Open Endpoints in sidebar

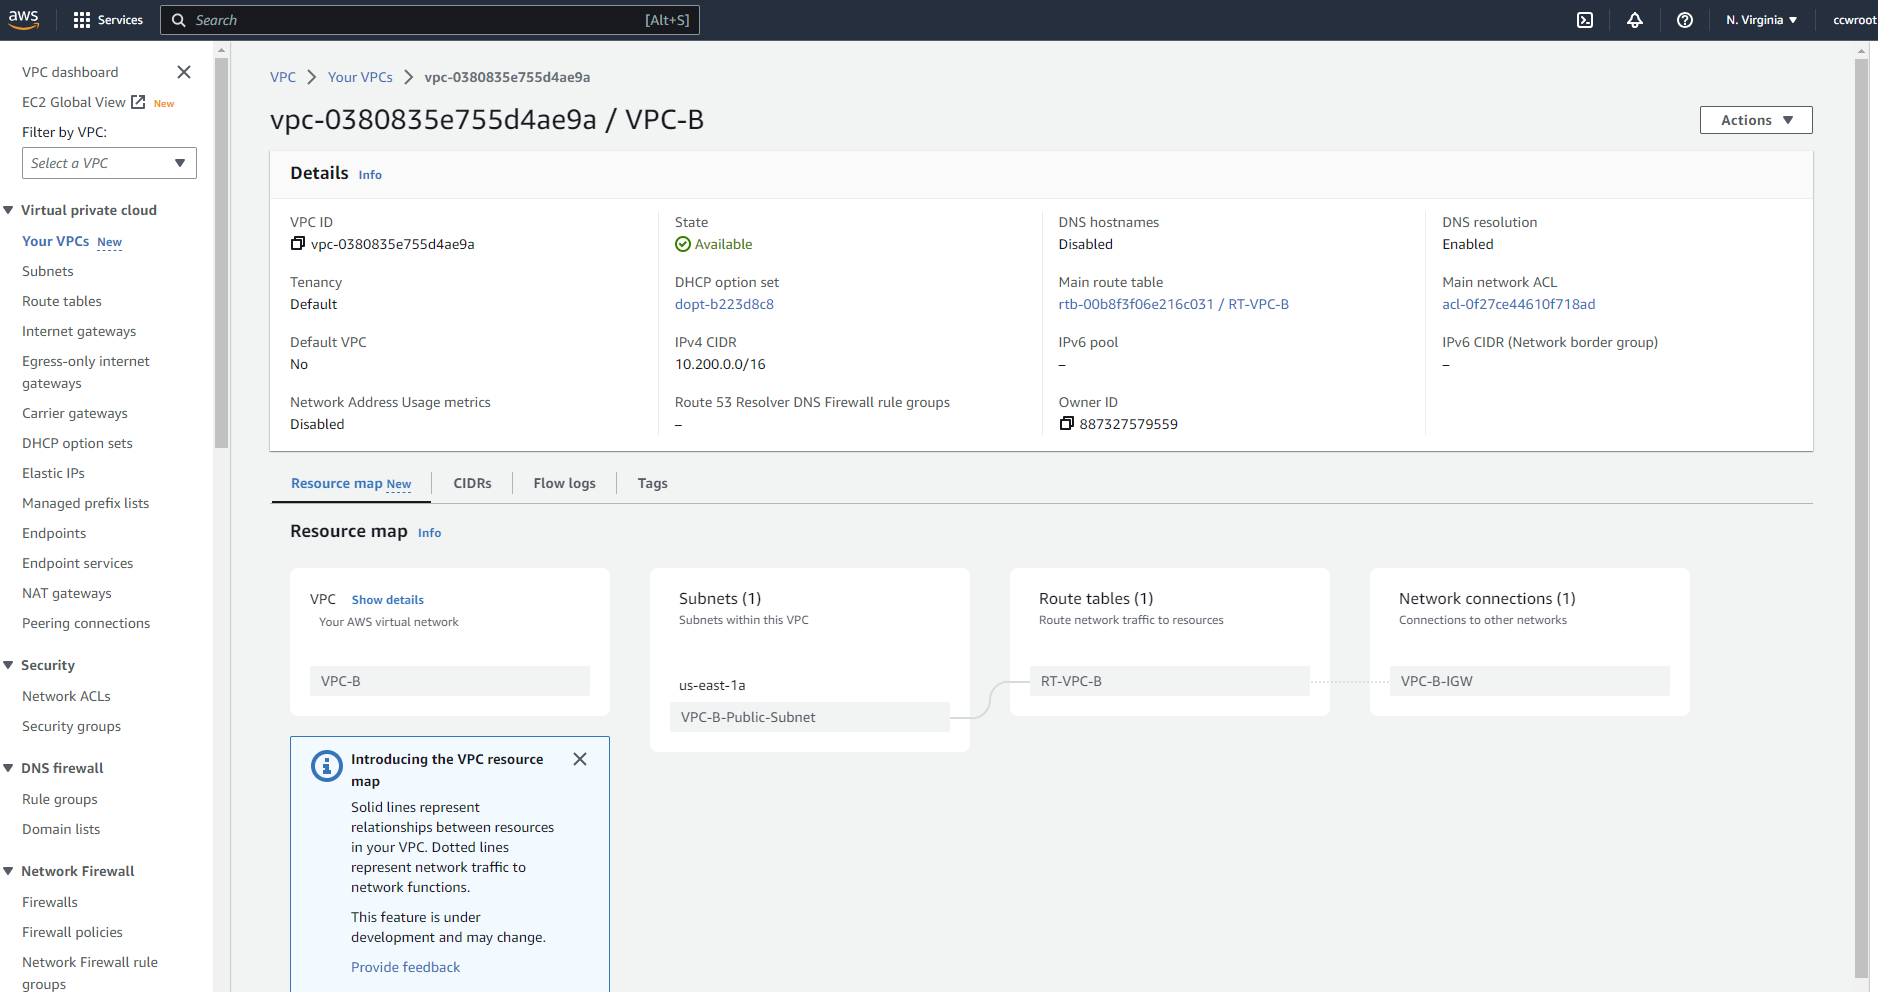(x=54, y=533)
